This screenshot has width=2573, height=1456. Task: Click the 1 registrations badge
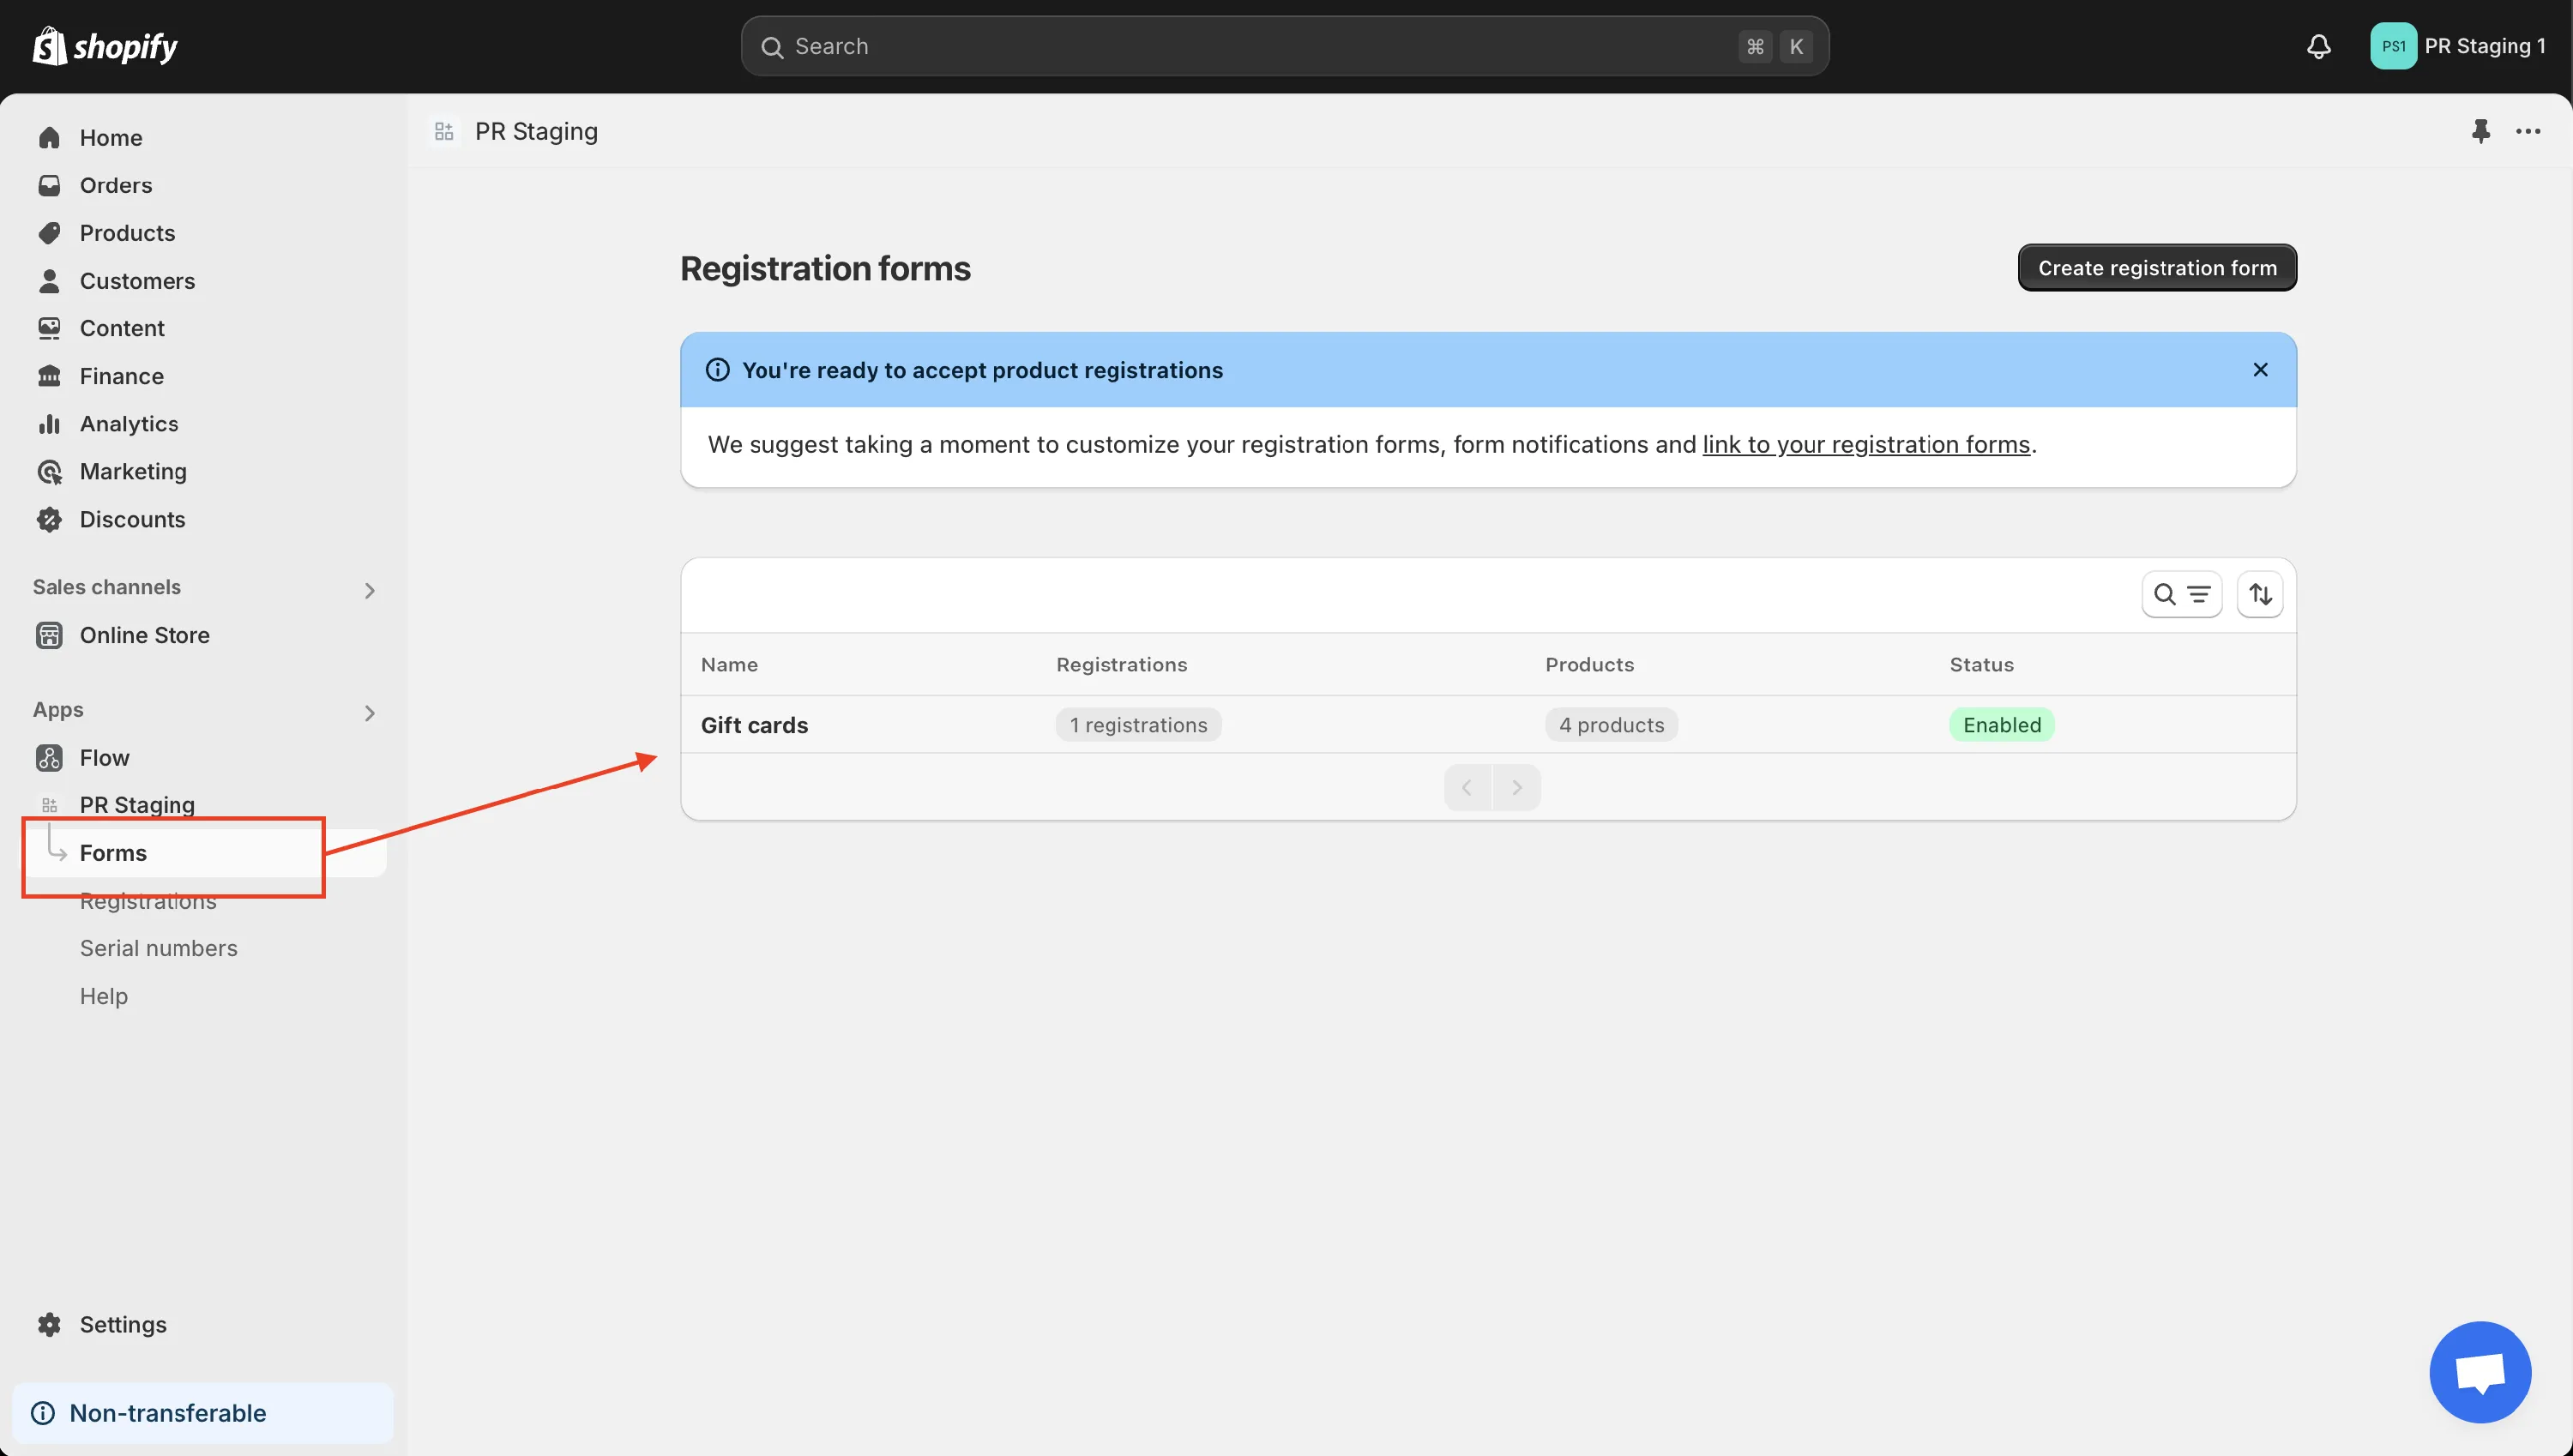(1138, 725)
